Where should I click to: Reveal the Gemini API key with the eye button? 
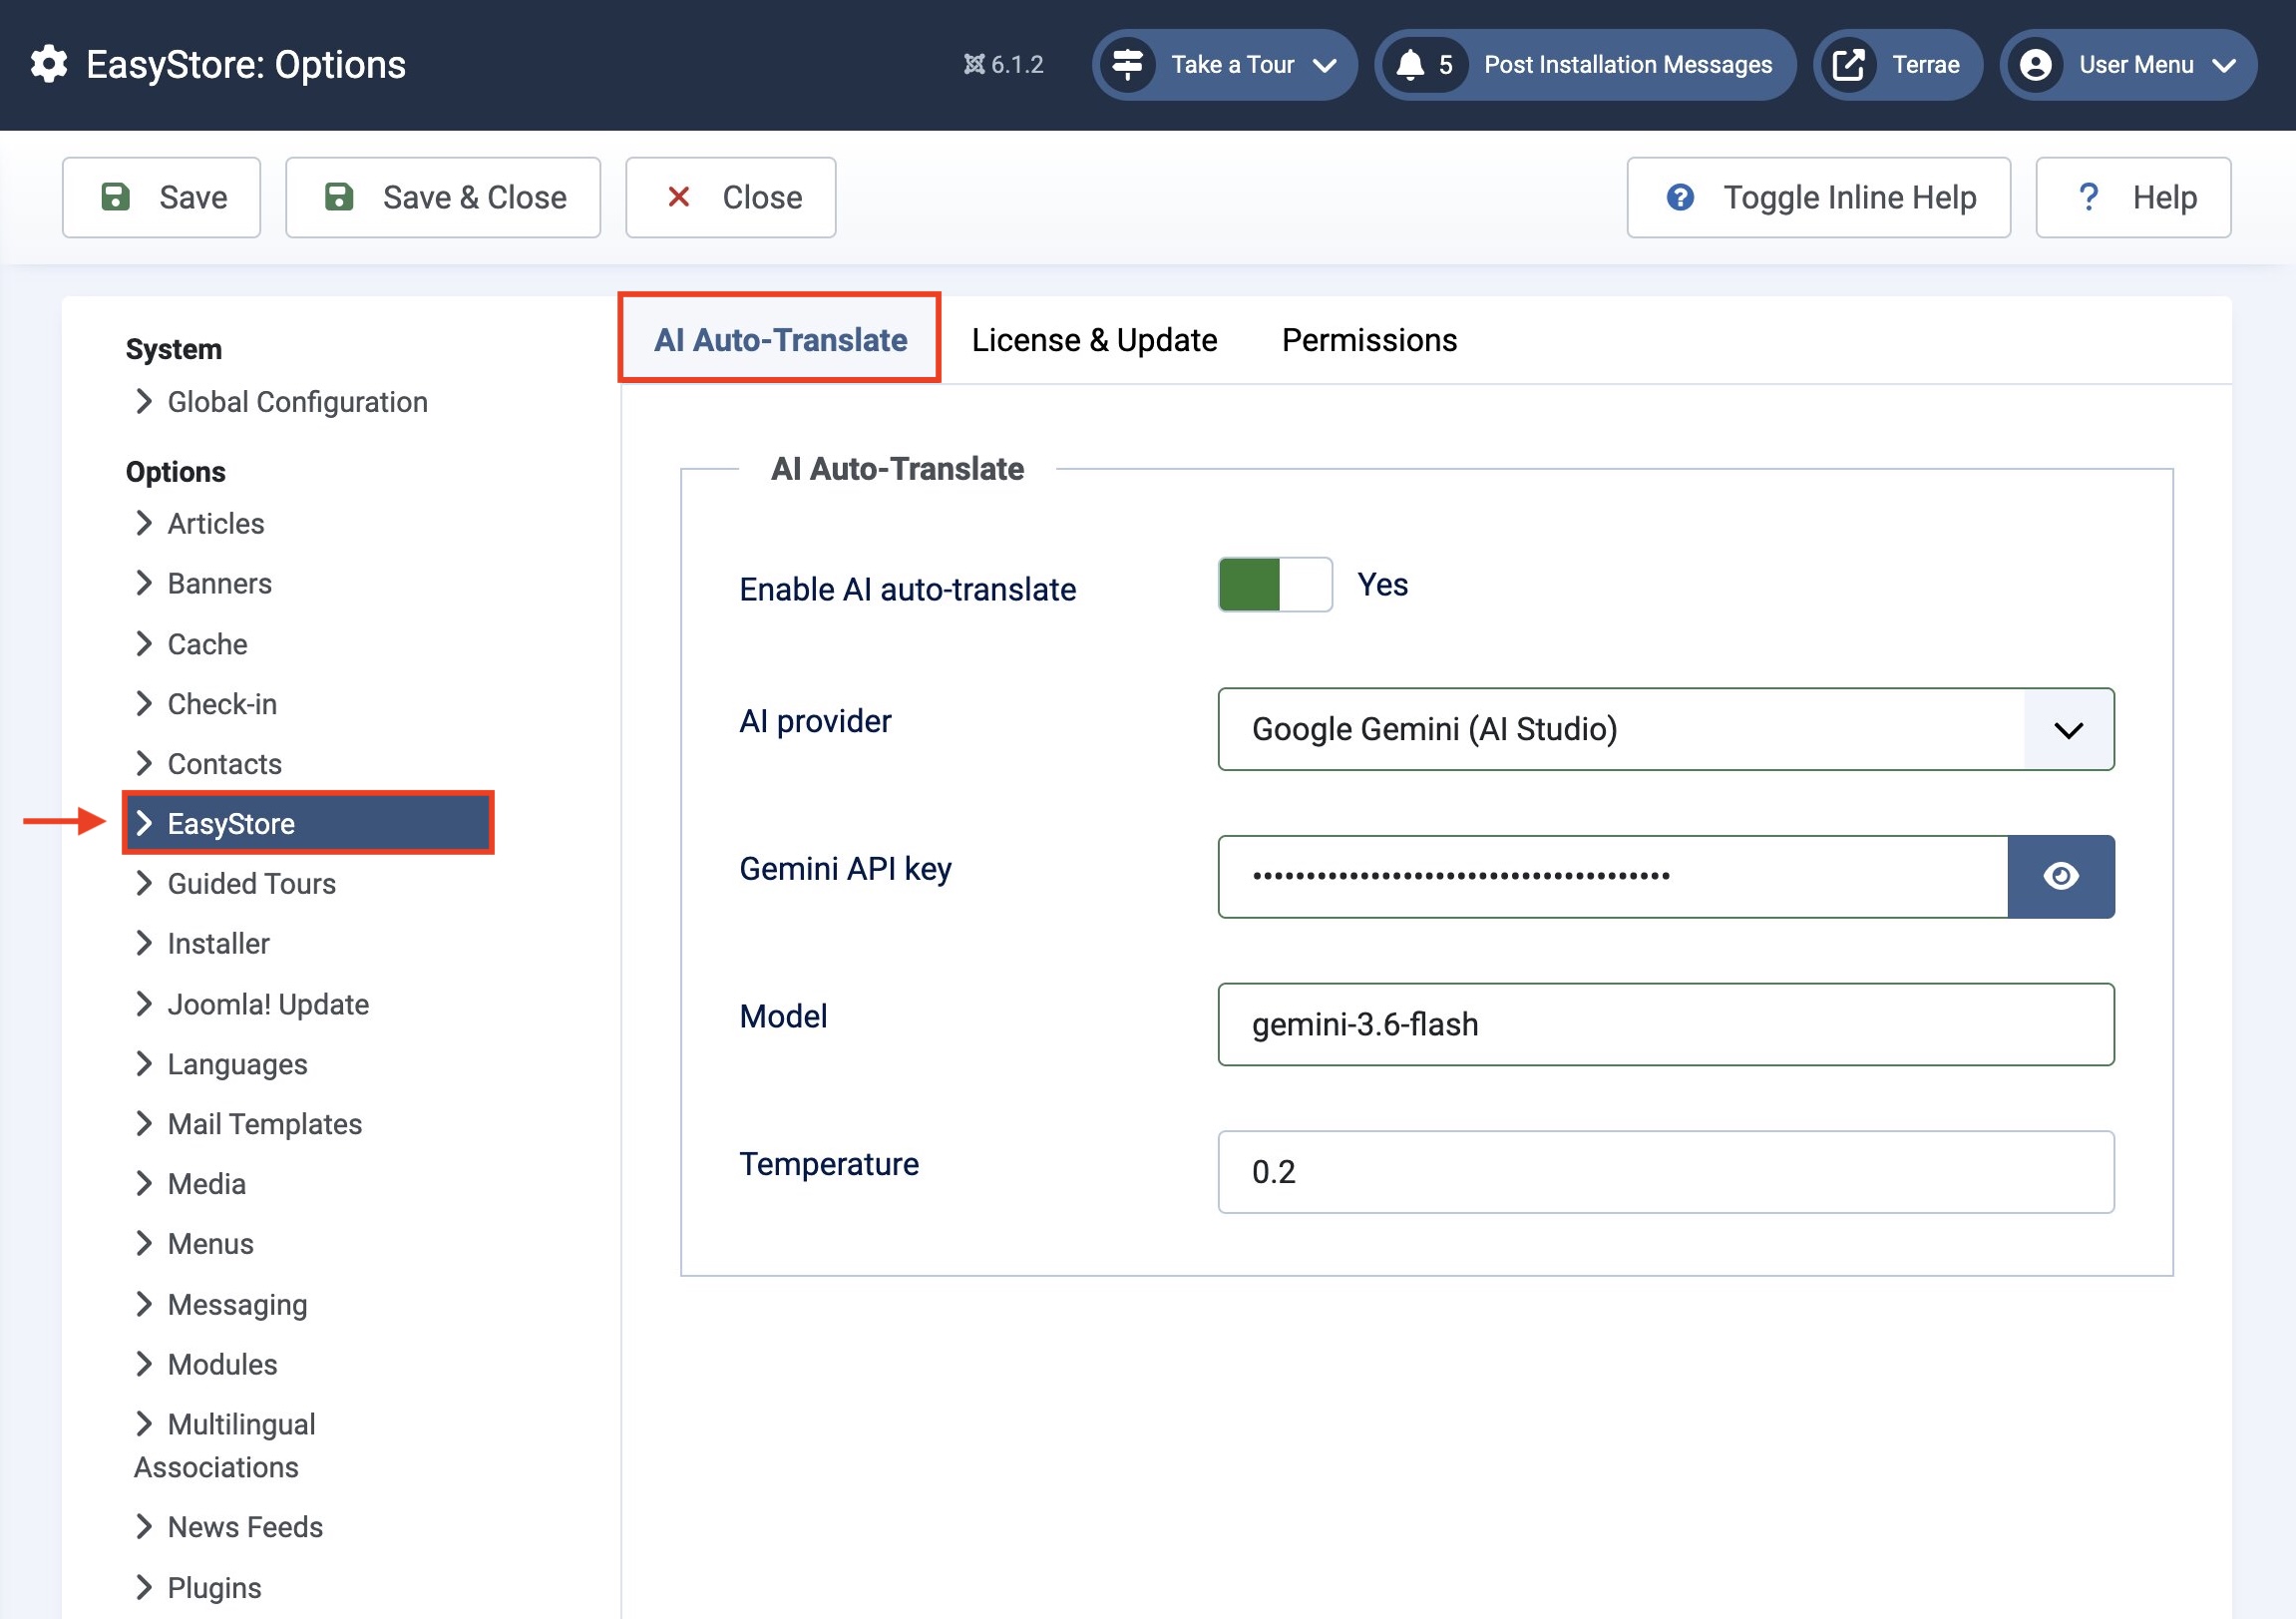click(2061, 877)
